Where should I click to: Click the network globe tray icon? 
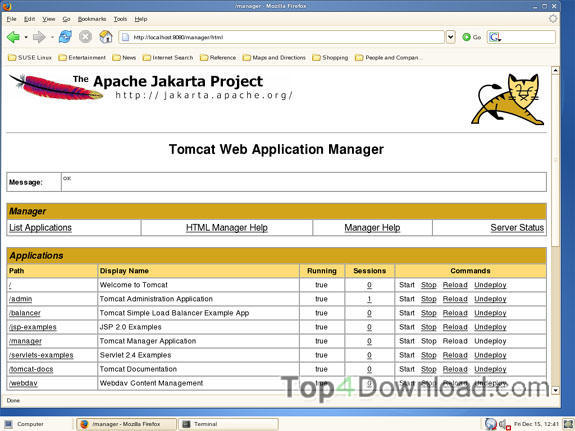[491, 424]
